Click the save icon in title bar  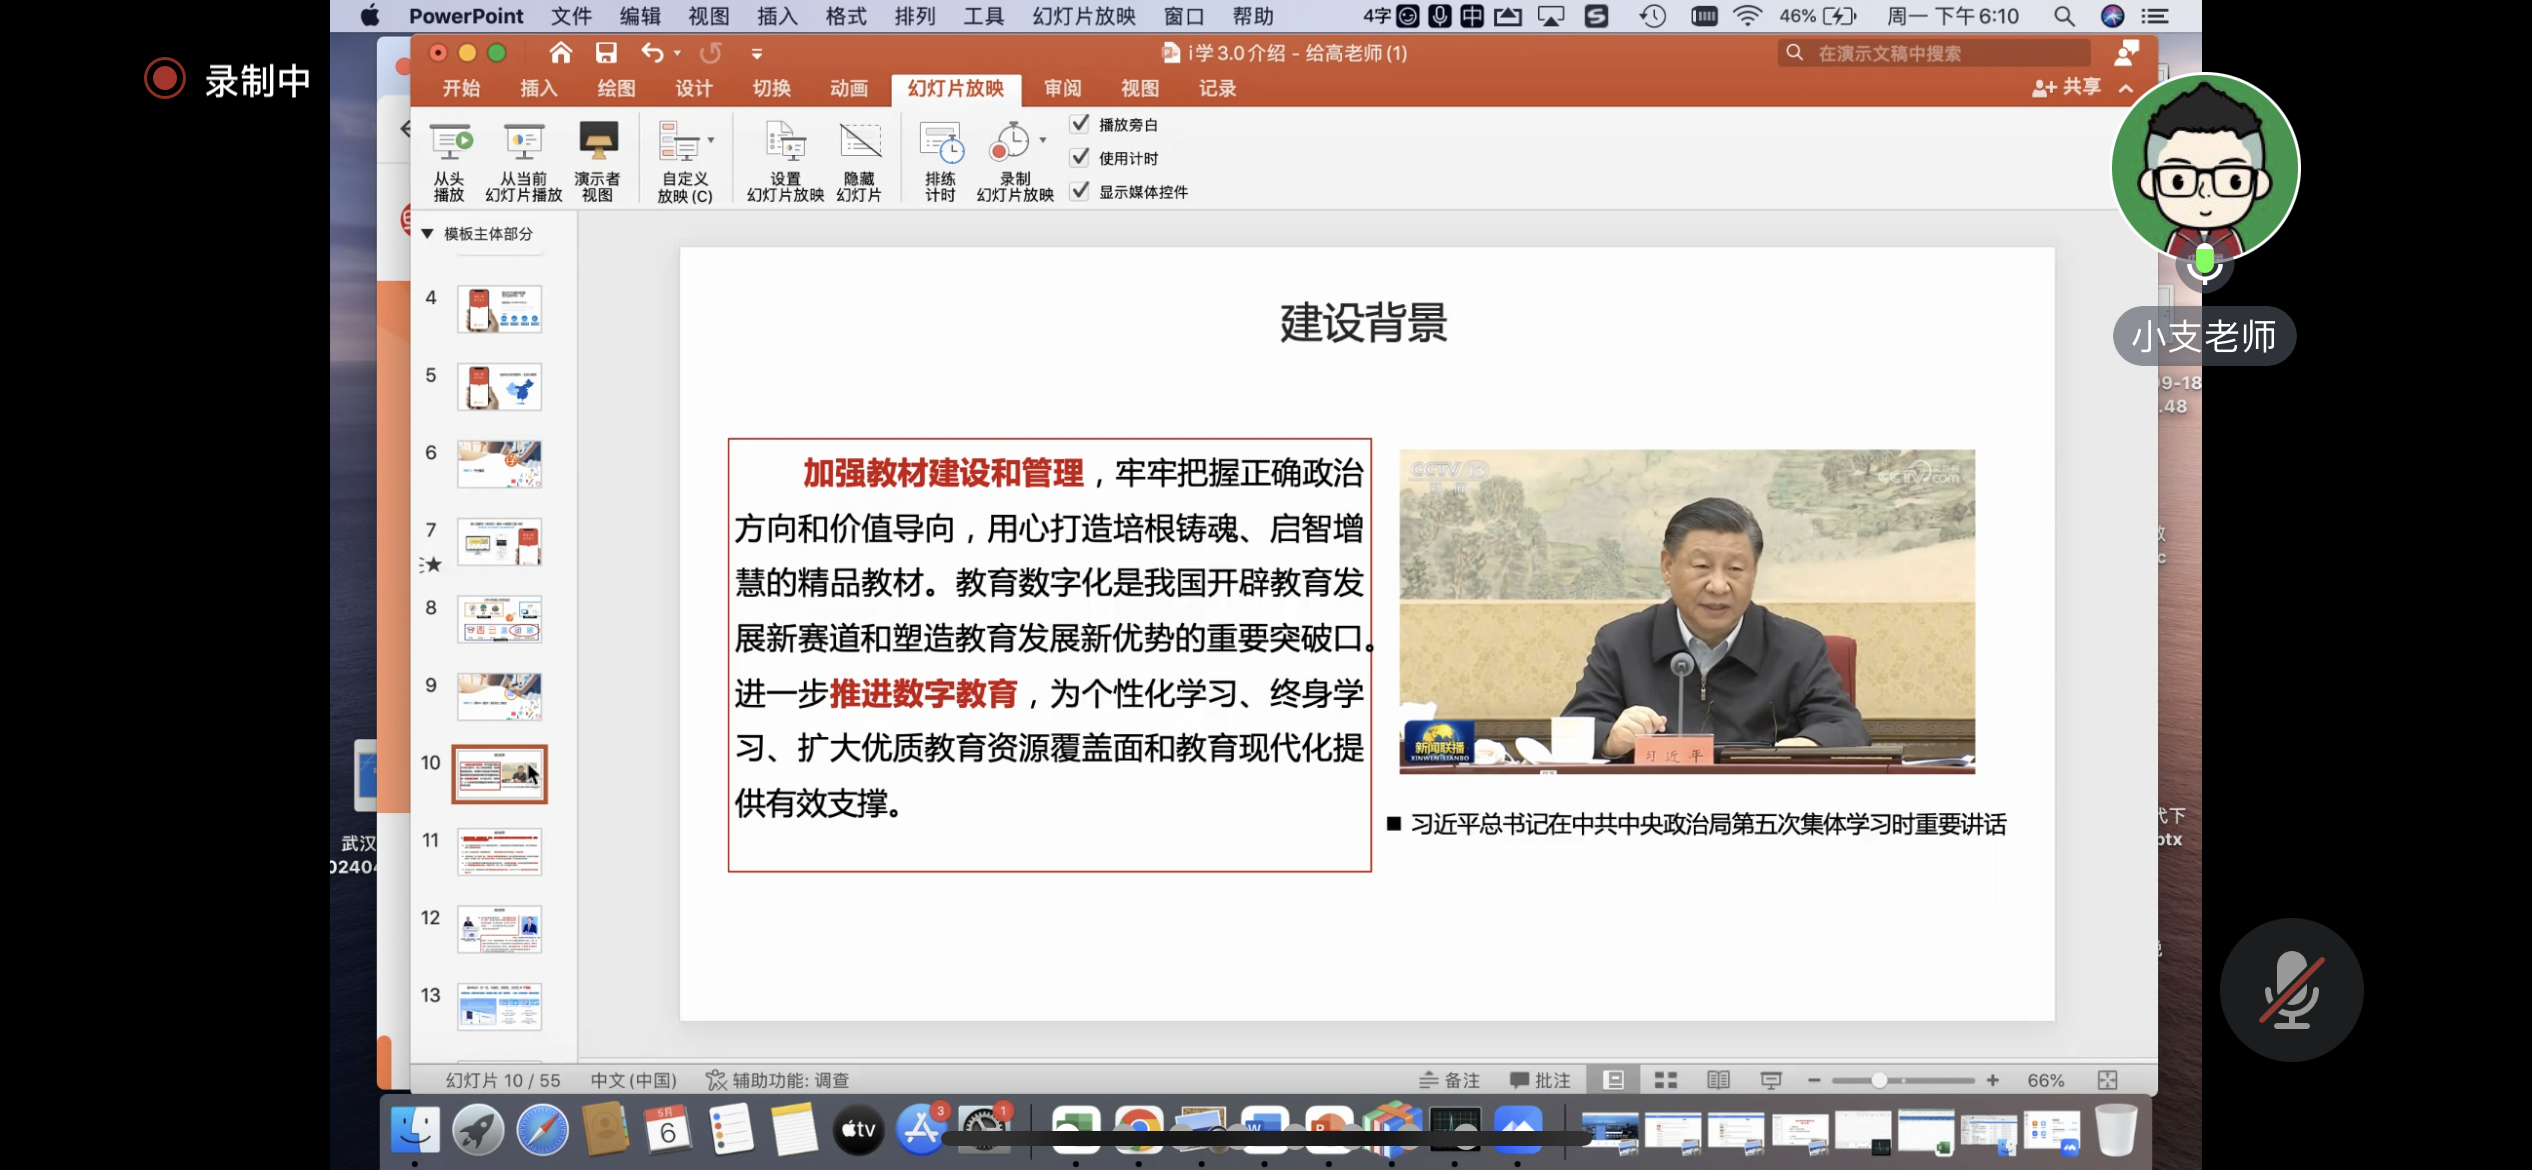coord(606,53)
